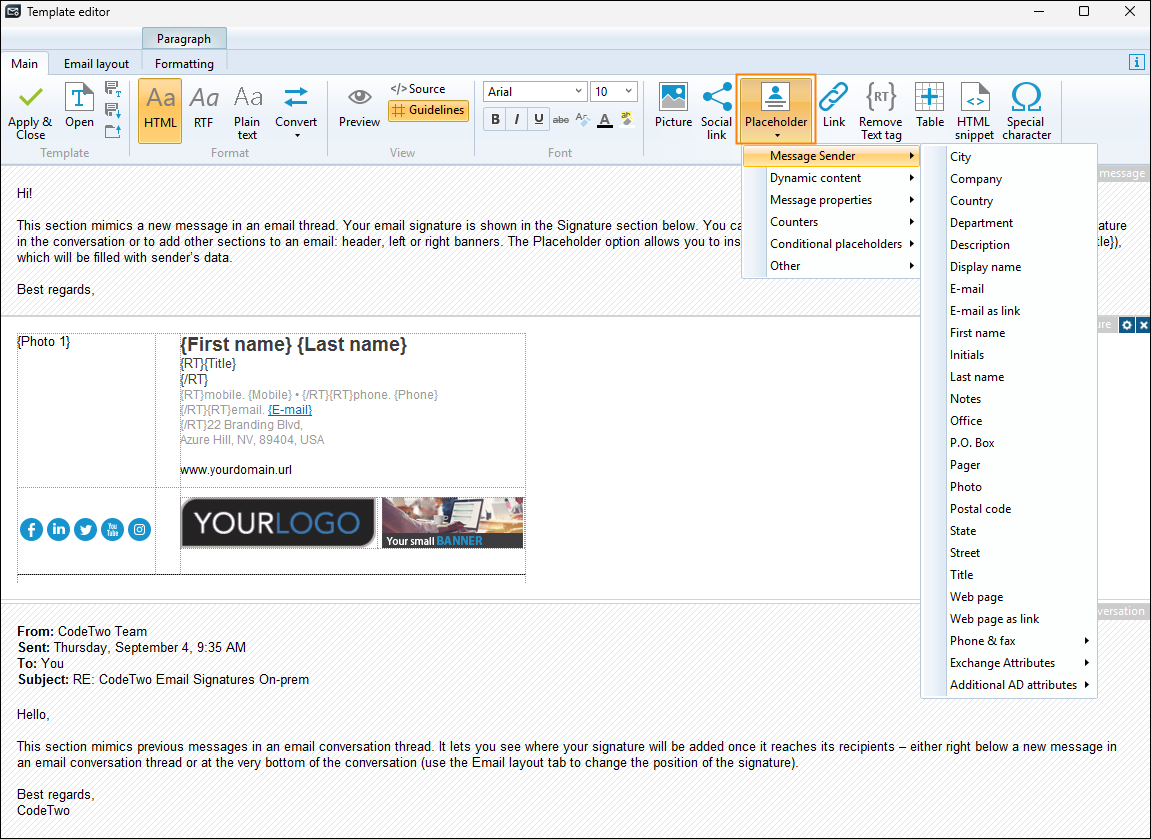Screen dimensions: 1151x839
Task: Switch to the Email layout tab
Action: click(96, 64)
